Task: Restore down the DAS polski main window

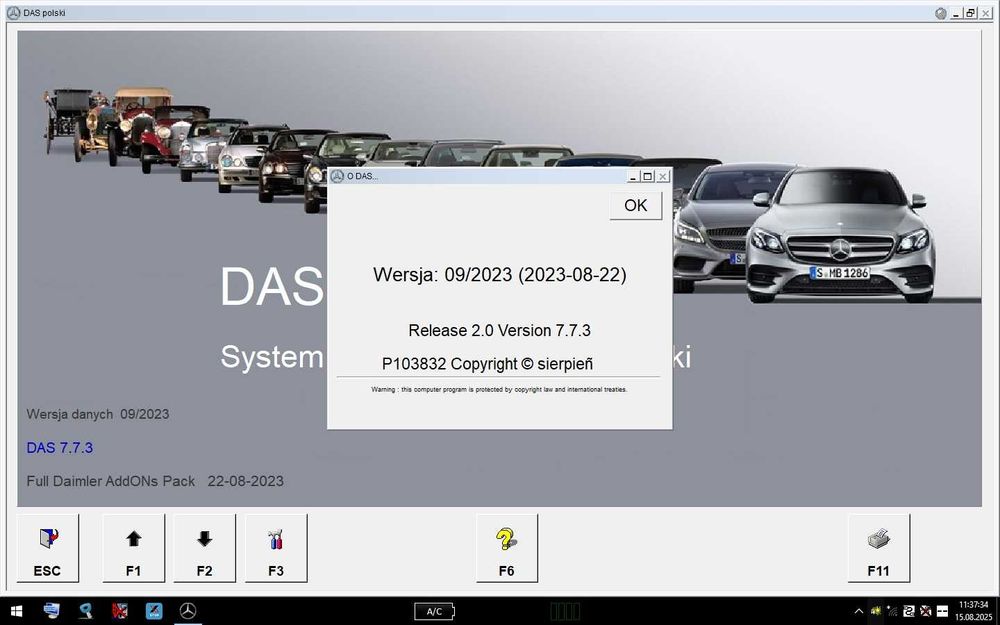Action: coord(971,13)
